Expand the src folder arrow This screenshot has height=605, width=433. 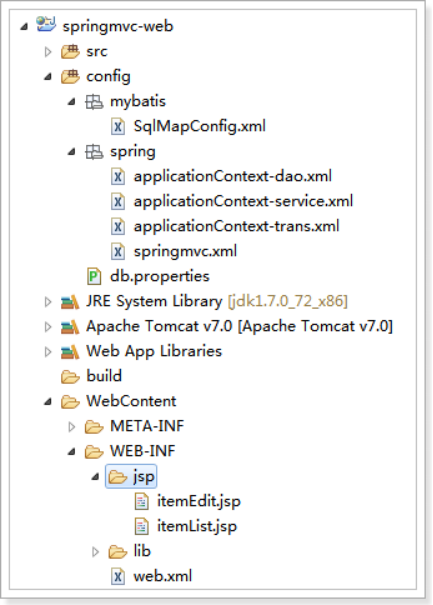[x=48, y=52]
